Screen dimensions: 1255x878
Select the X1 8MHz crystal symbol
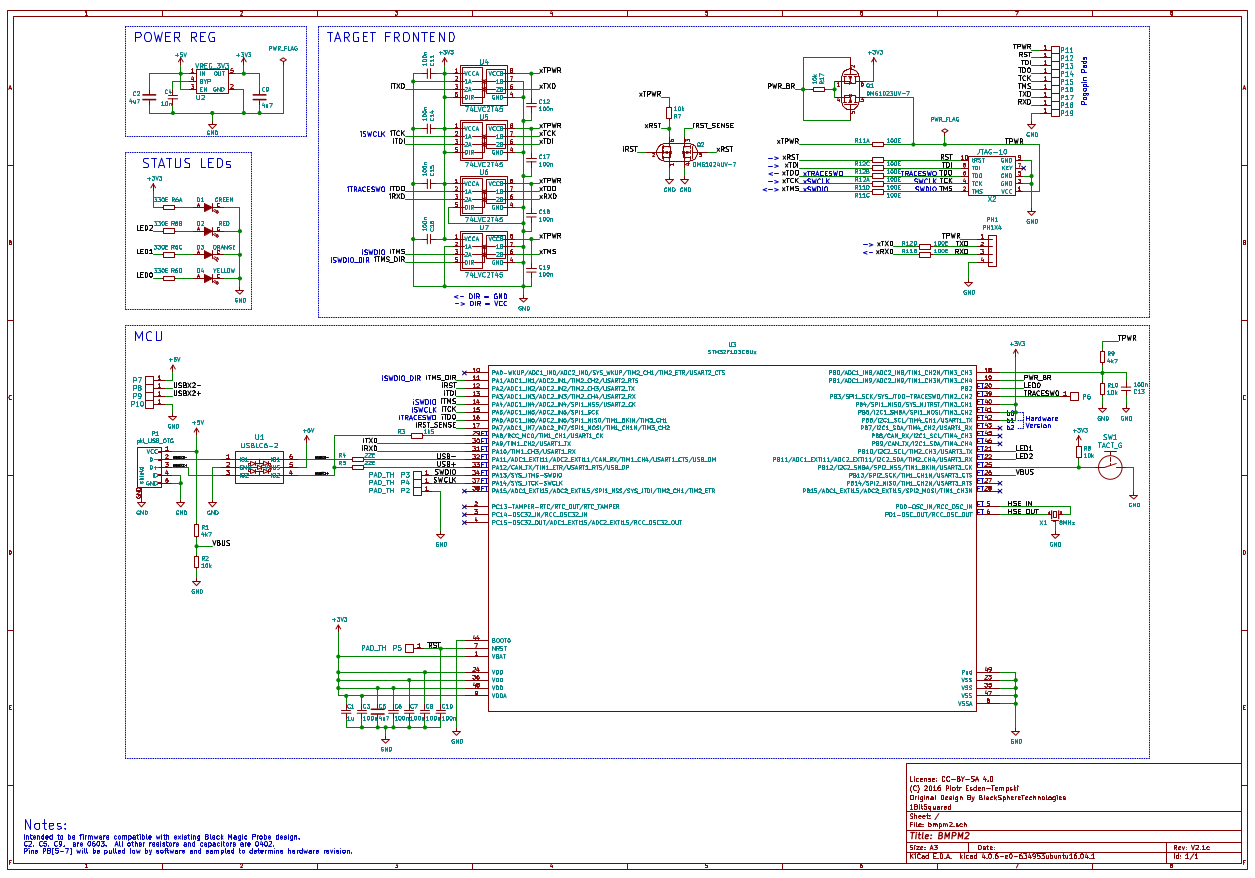tap(1055, 516)
